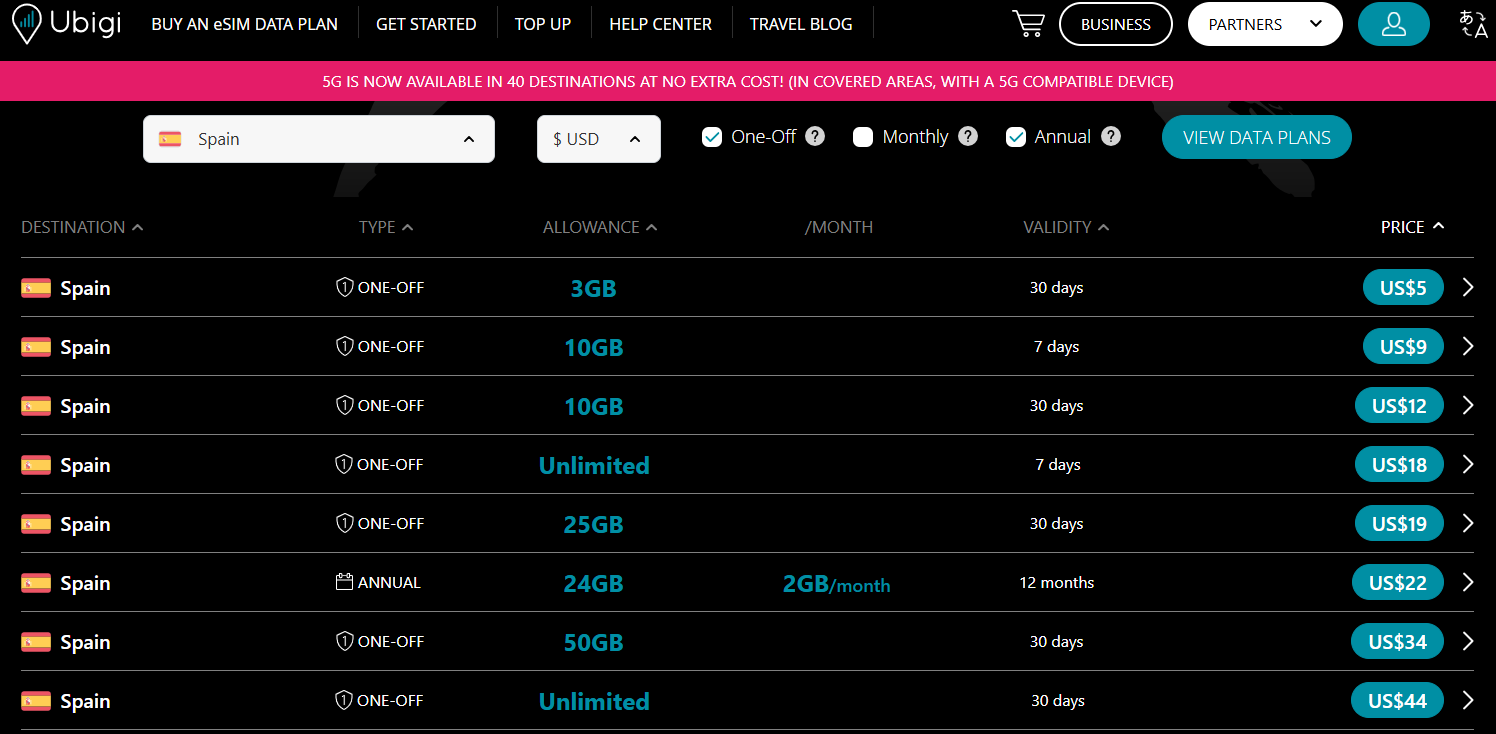1496x734 pixels.
Task: Sort by ALLOWANCE column
Action: tap(600, 227)
